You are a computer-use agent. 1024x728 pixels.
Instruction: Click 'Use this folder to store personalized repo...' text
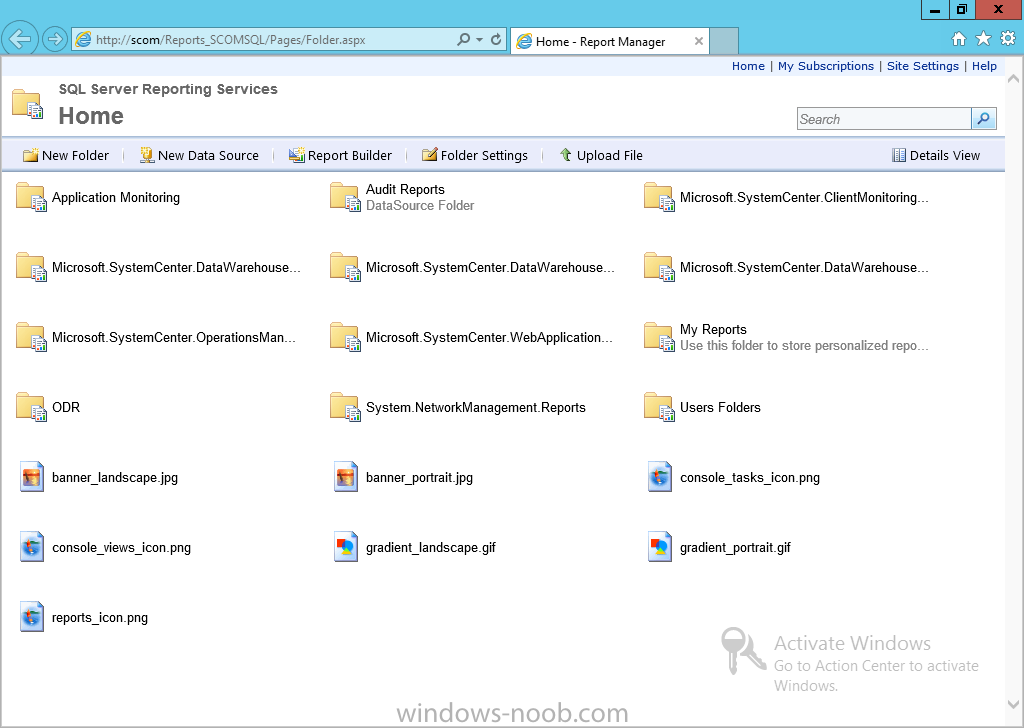coord(804,346)
